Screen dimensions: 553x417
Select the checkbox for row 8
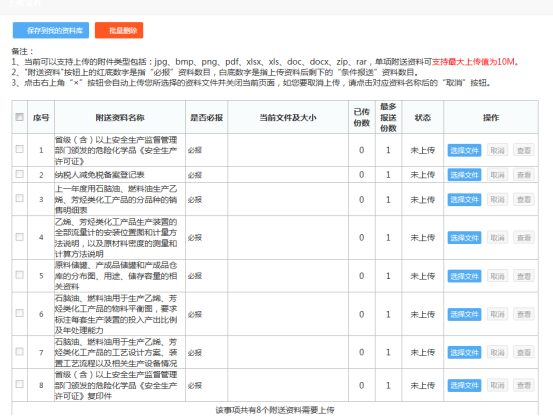click(x=20, y=384)
